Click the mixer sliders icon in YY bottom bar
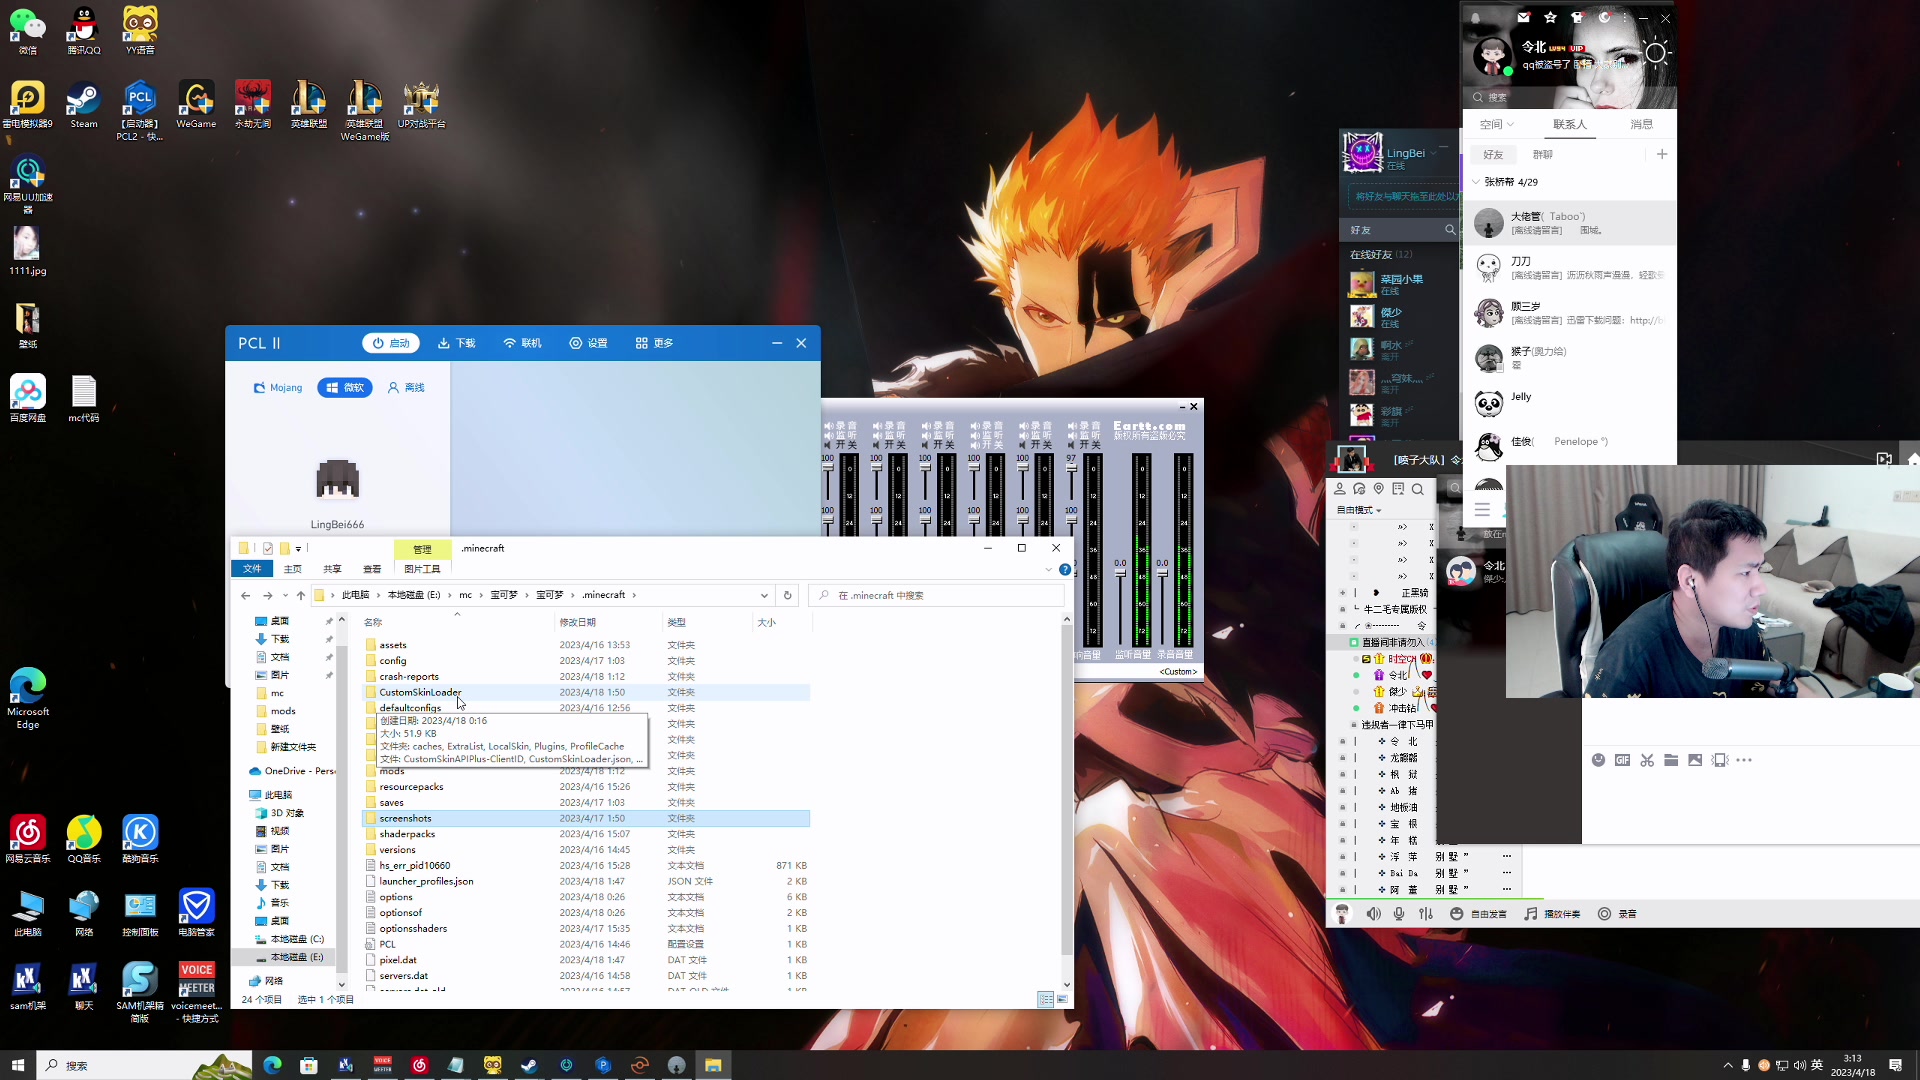Image resolution: width=1920 pixels, height=1080 pixels. click(x=1426, y=914)
